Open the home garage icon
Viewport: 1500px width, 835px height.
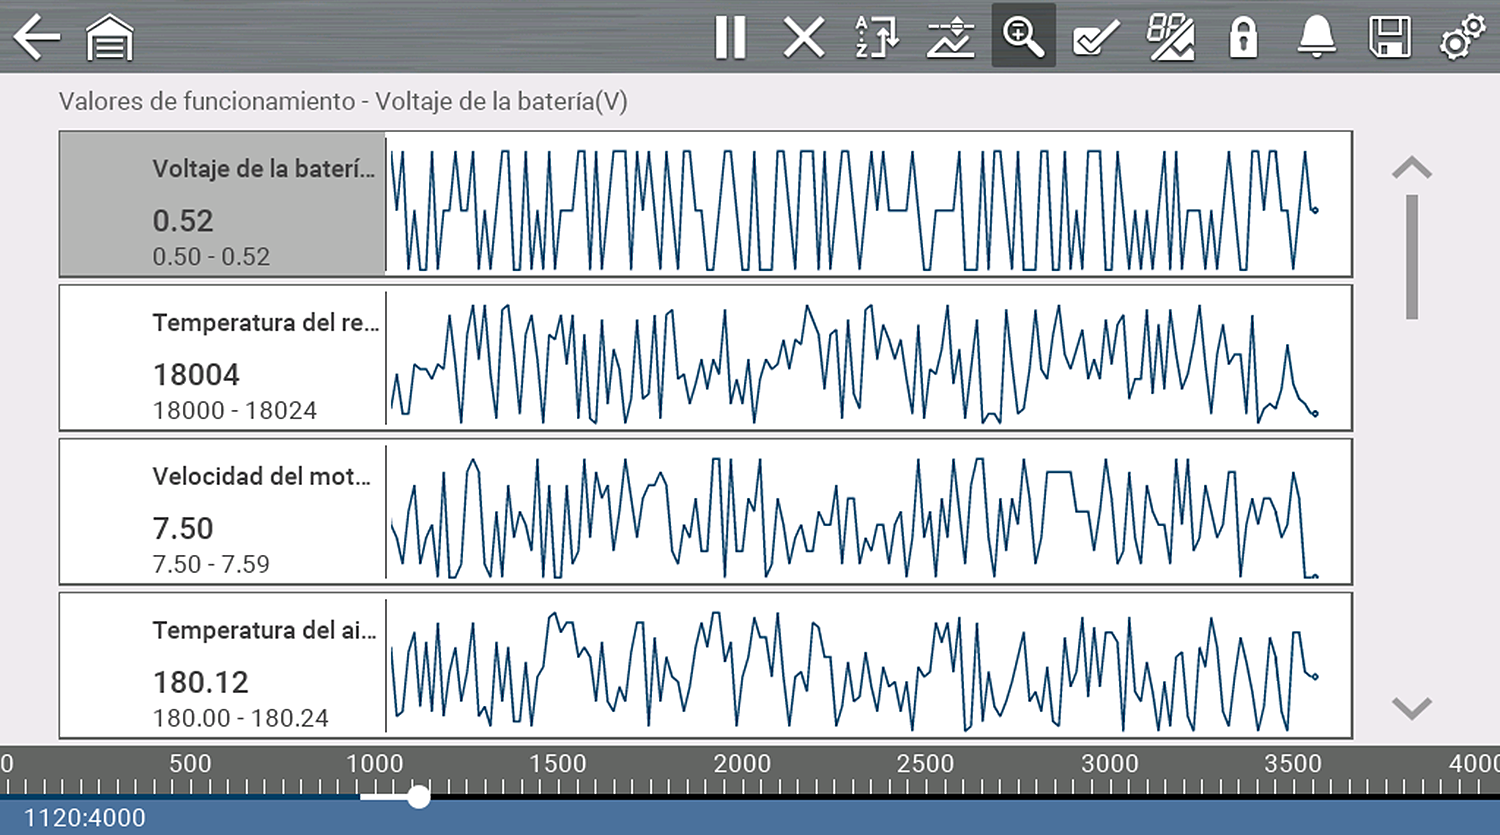pos(110,38)
